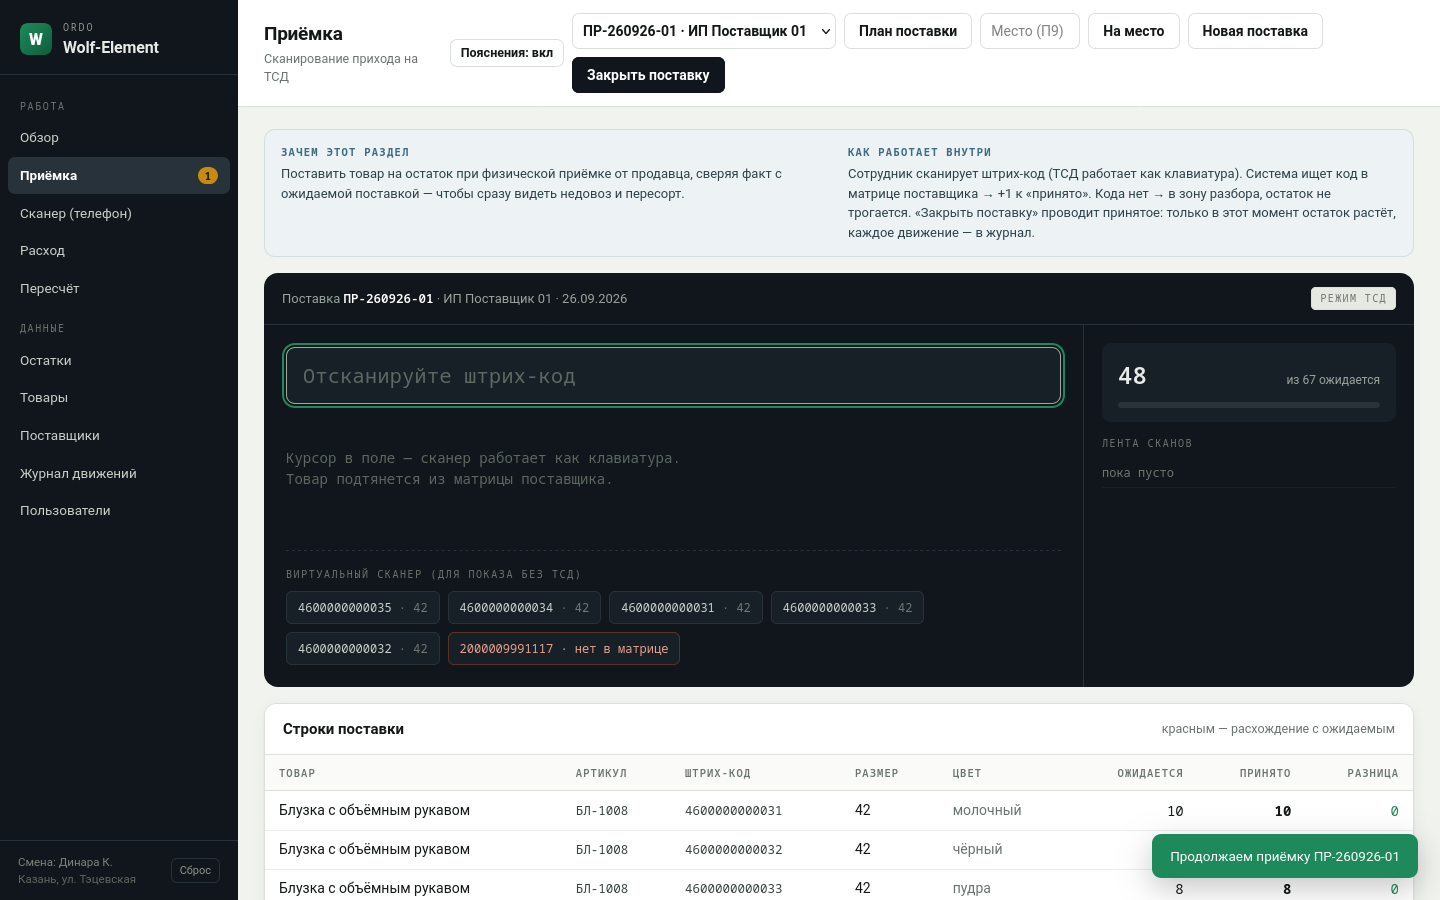Click the ОЖИДАЕТСЯ column header

coord(1150,774)
